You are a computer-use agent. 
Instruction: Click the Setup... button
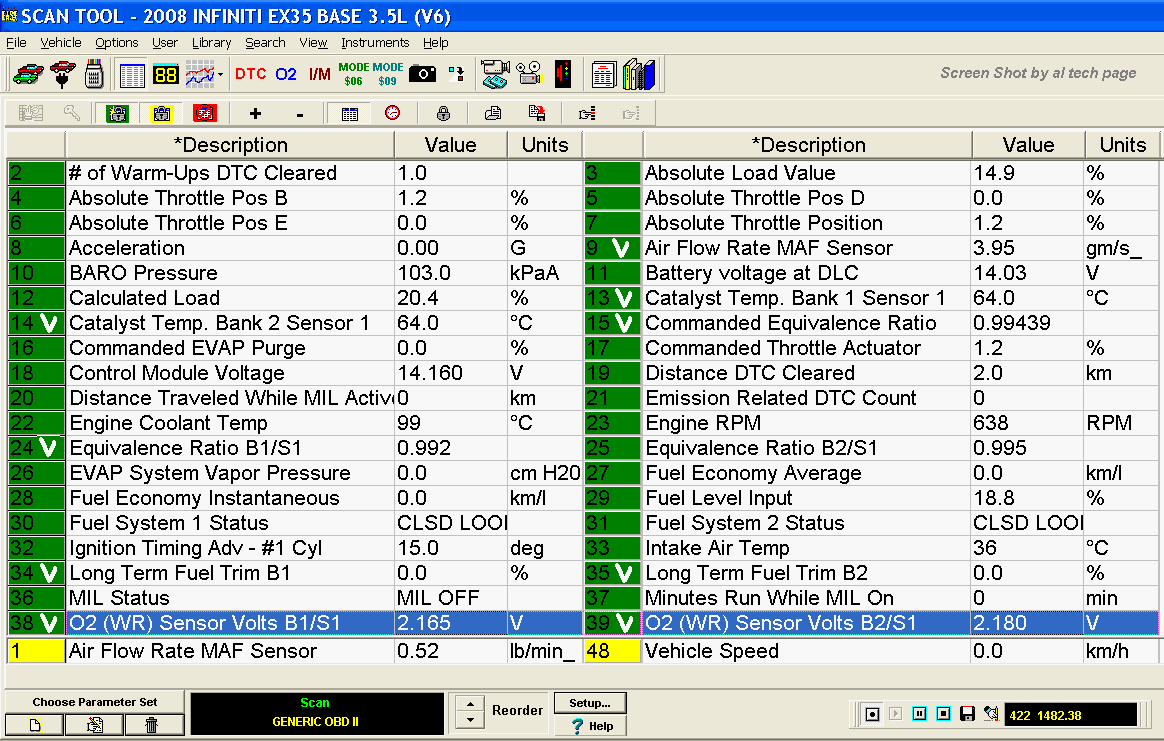(590, 703)
